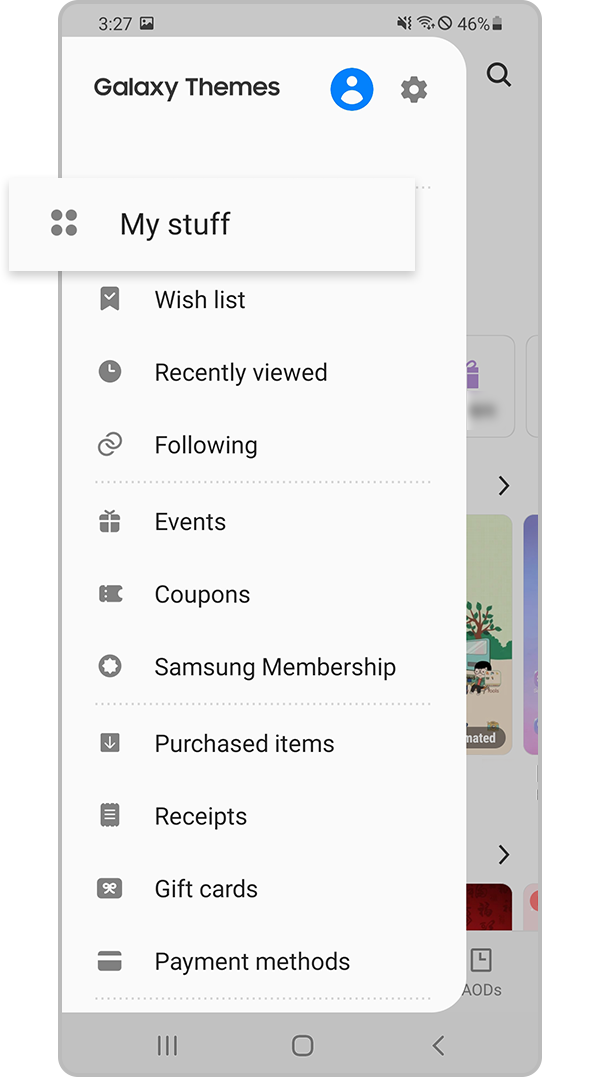Open the Events gift box icon
600x1077 pixels.
pos(110,521)
